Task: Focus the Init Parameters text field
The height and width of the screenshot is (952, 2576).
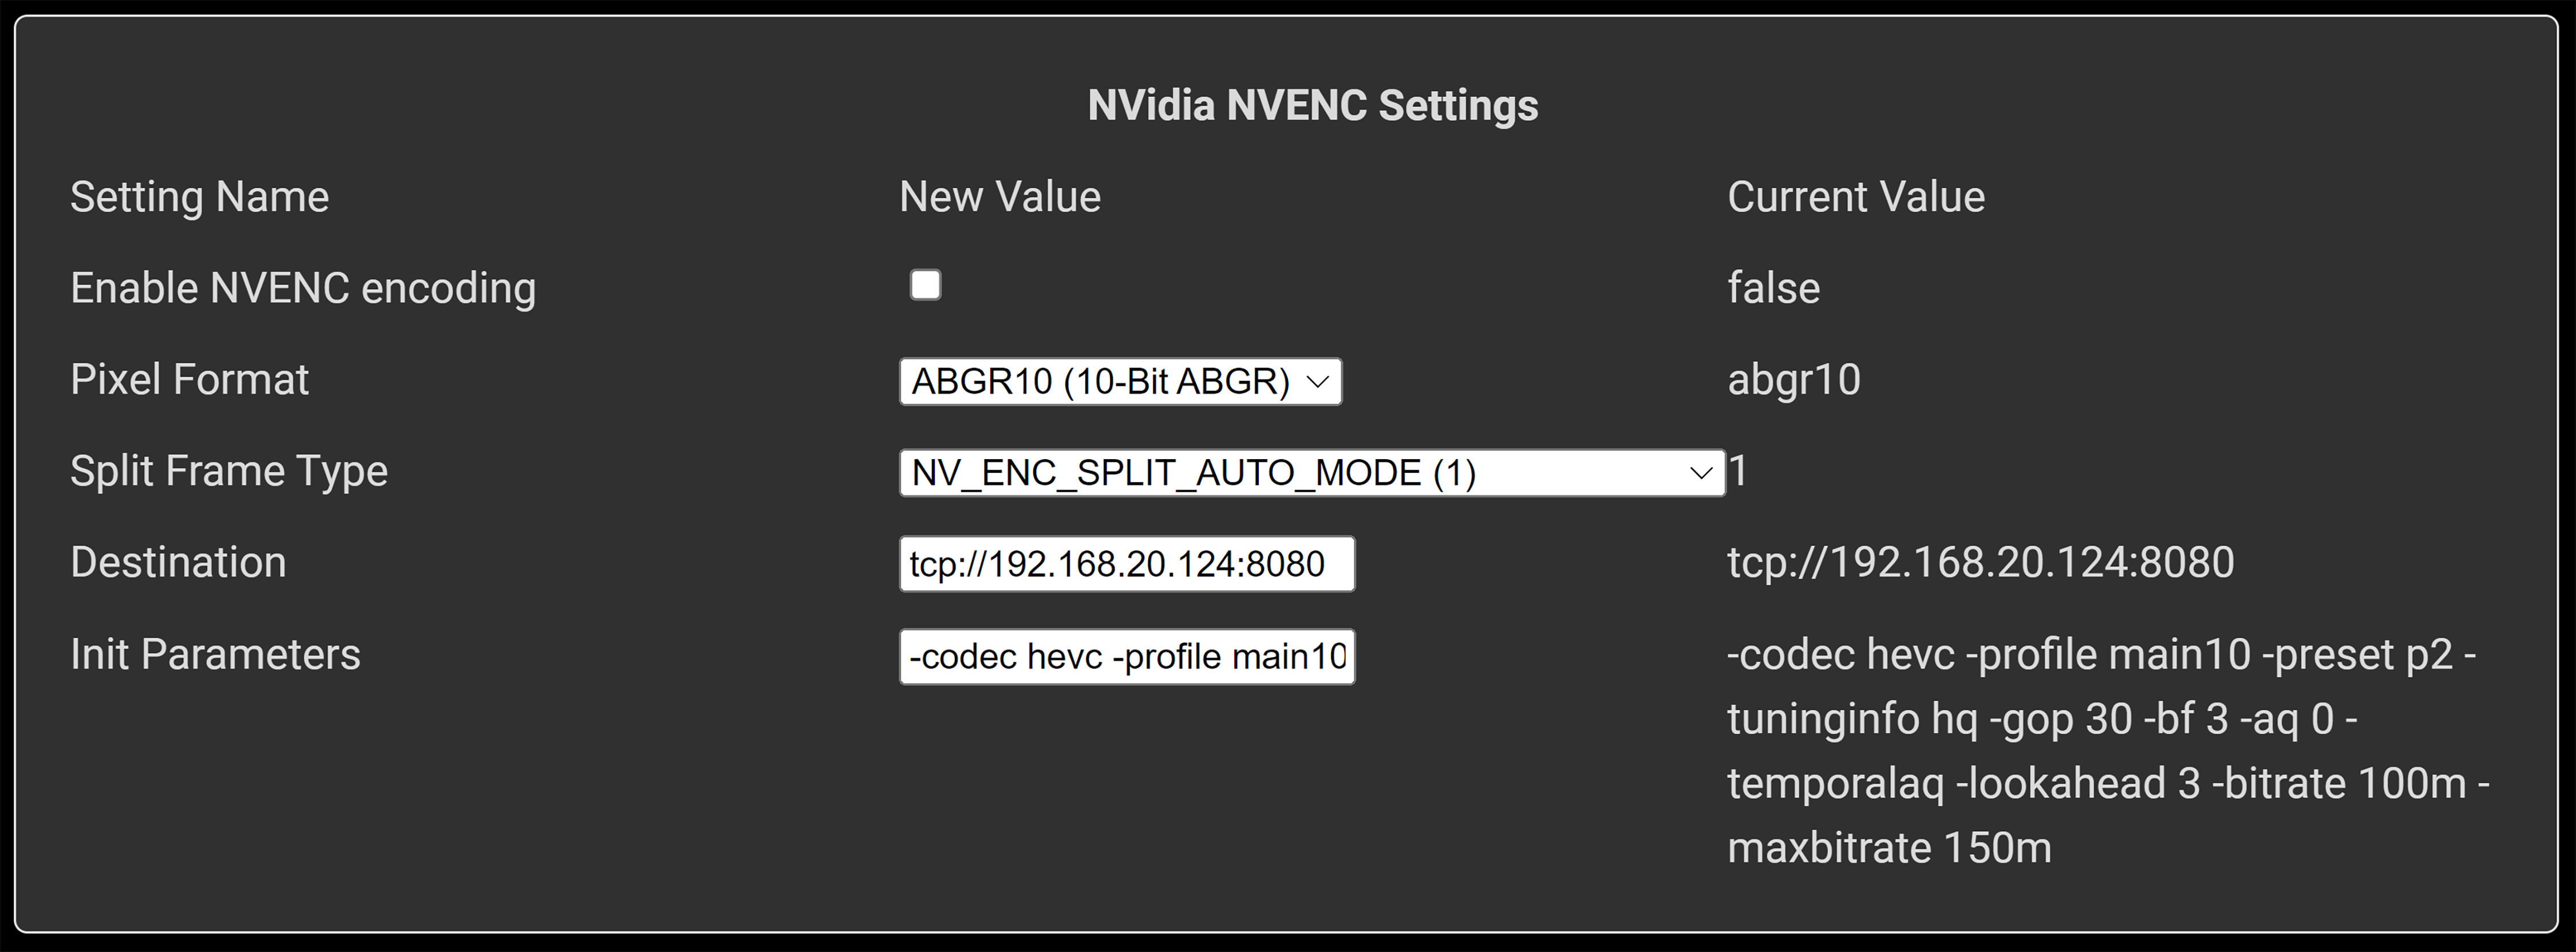Action: point(1127,657)
